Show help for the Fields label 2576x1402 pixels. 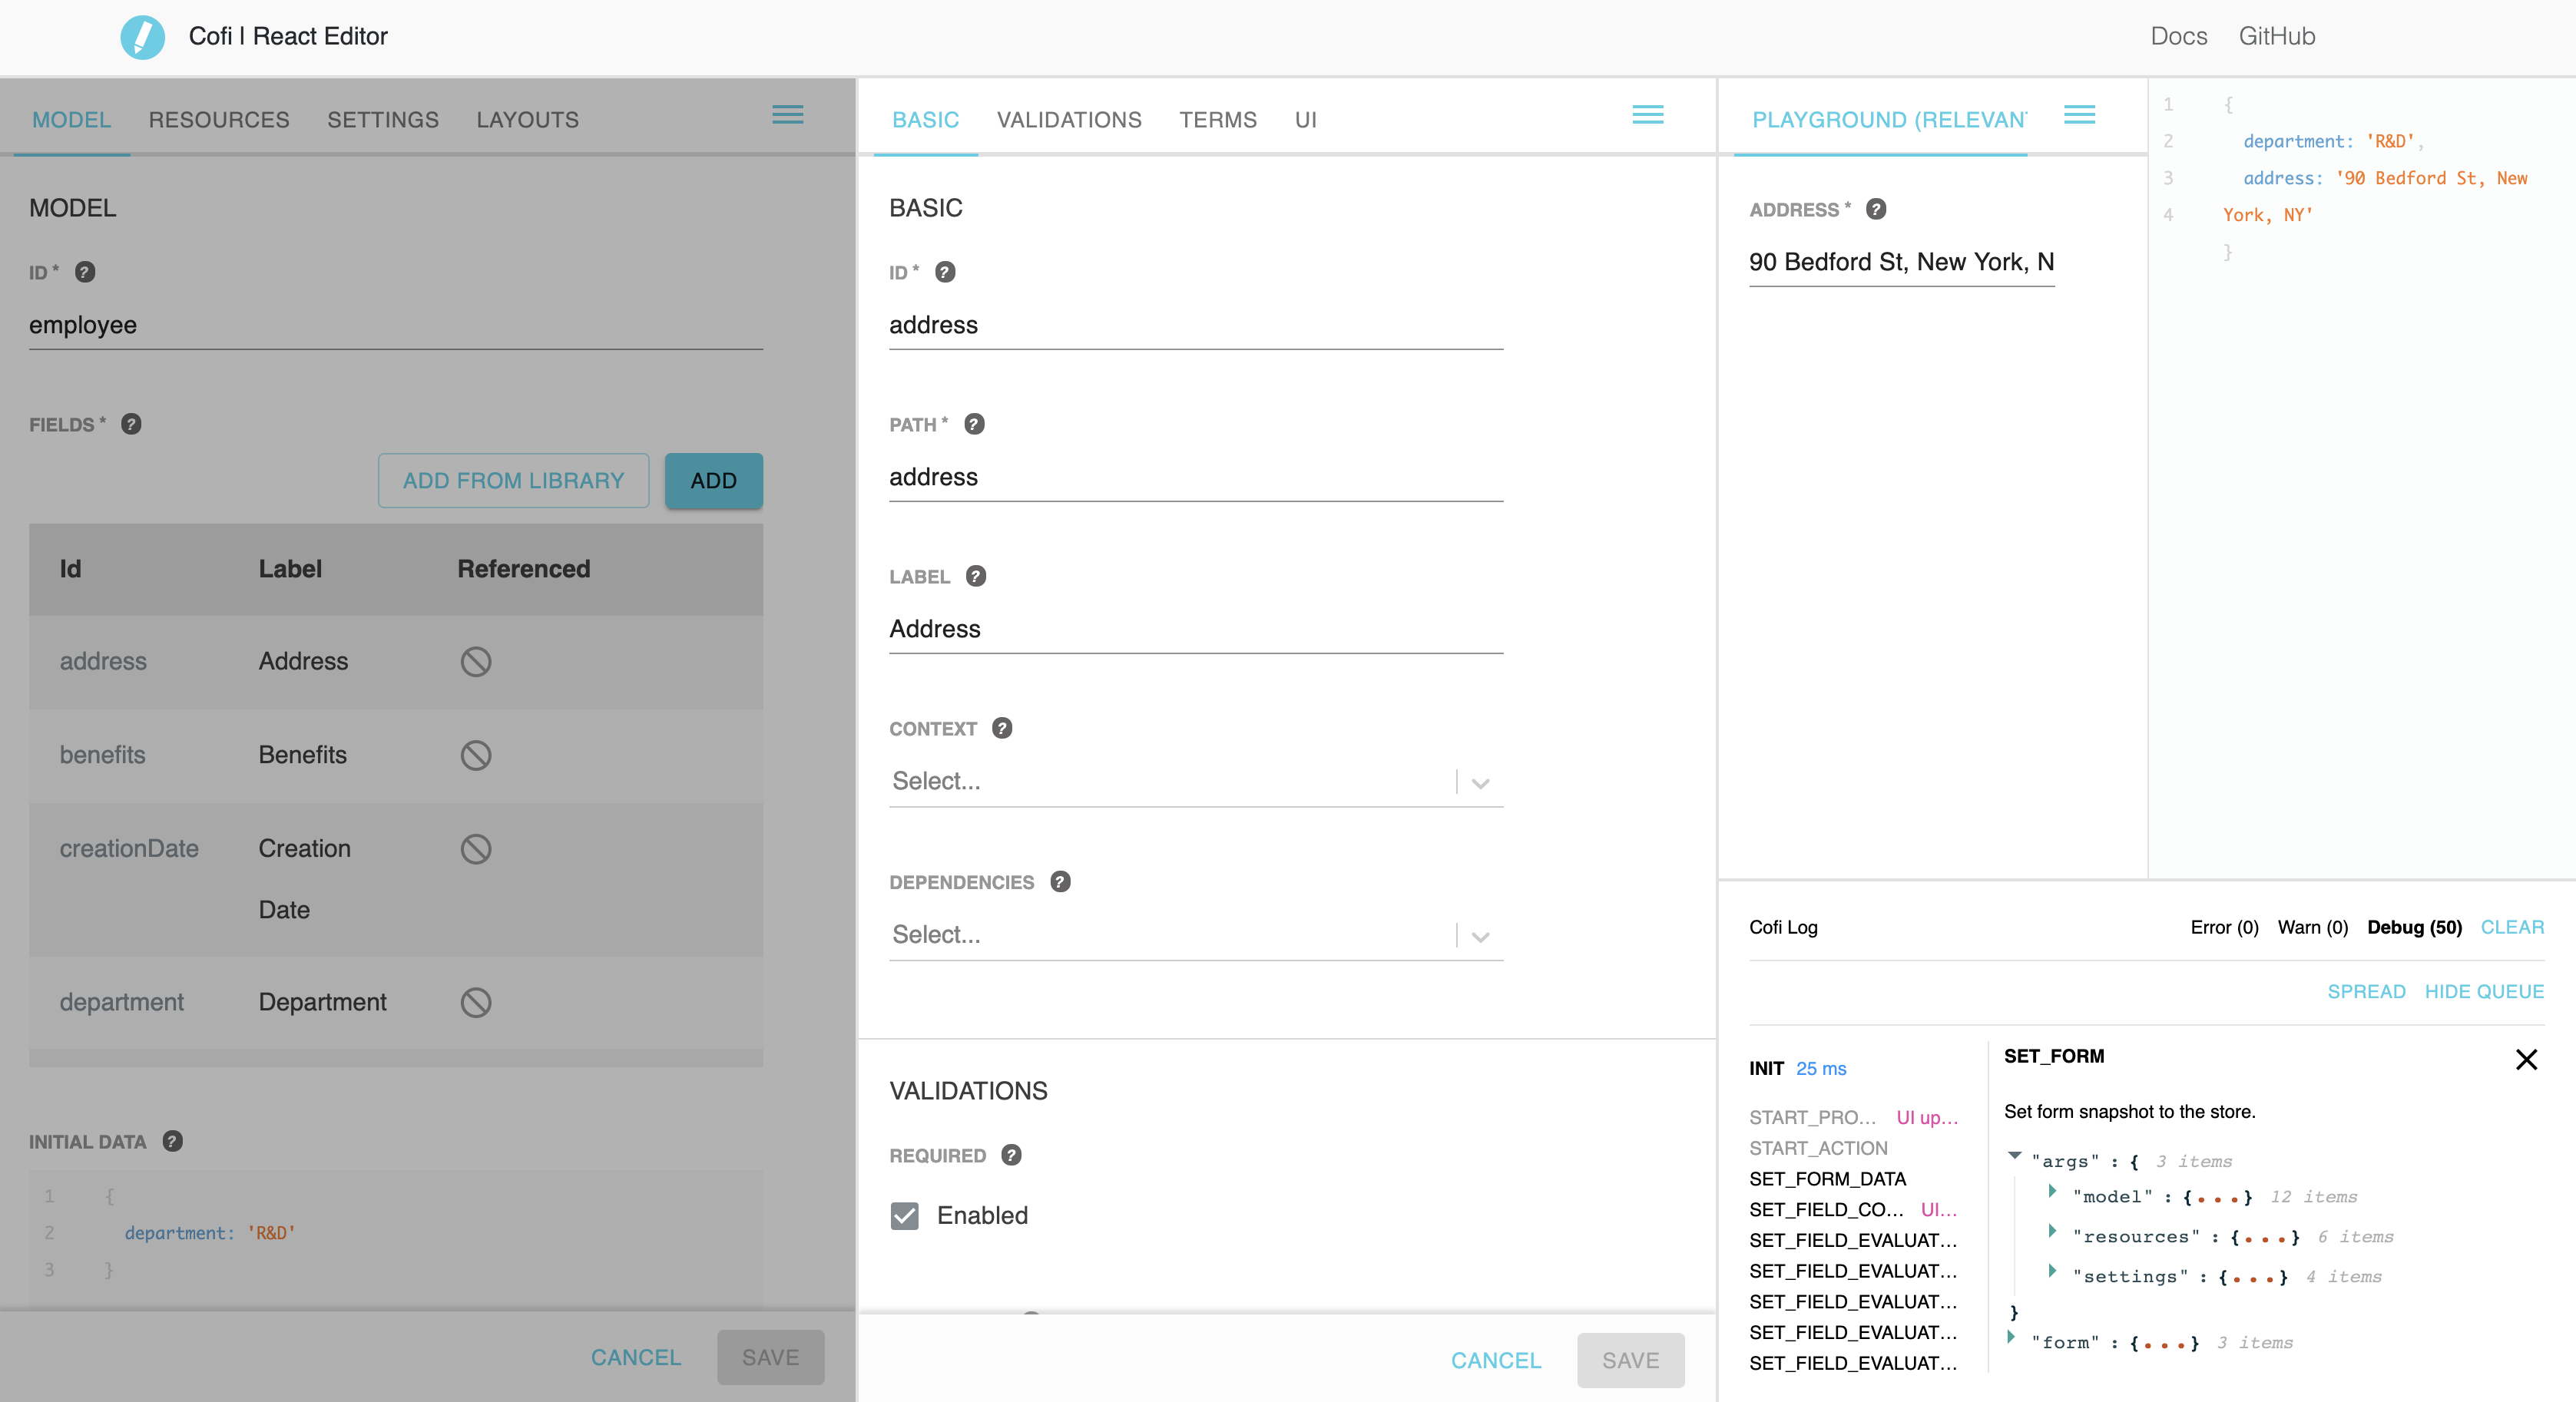[131, 424]
